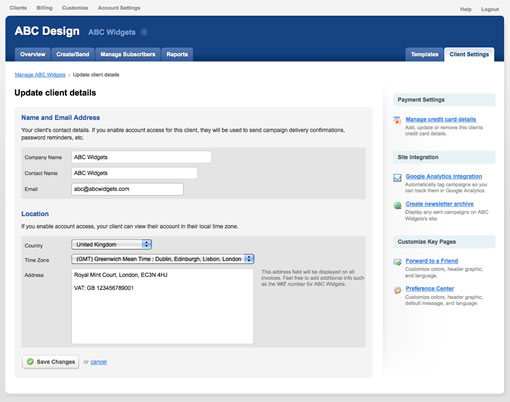Click the small icon next to ABC Widgets header
This screenshot has width=510, height=402.
point(144,32)
